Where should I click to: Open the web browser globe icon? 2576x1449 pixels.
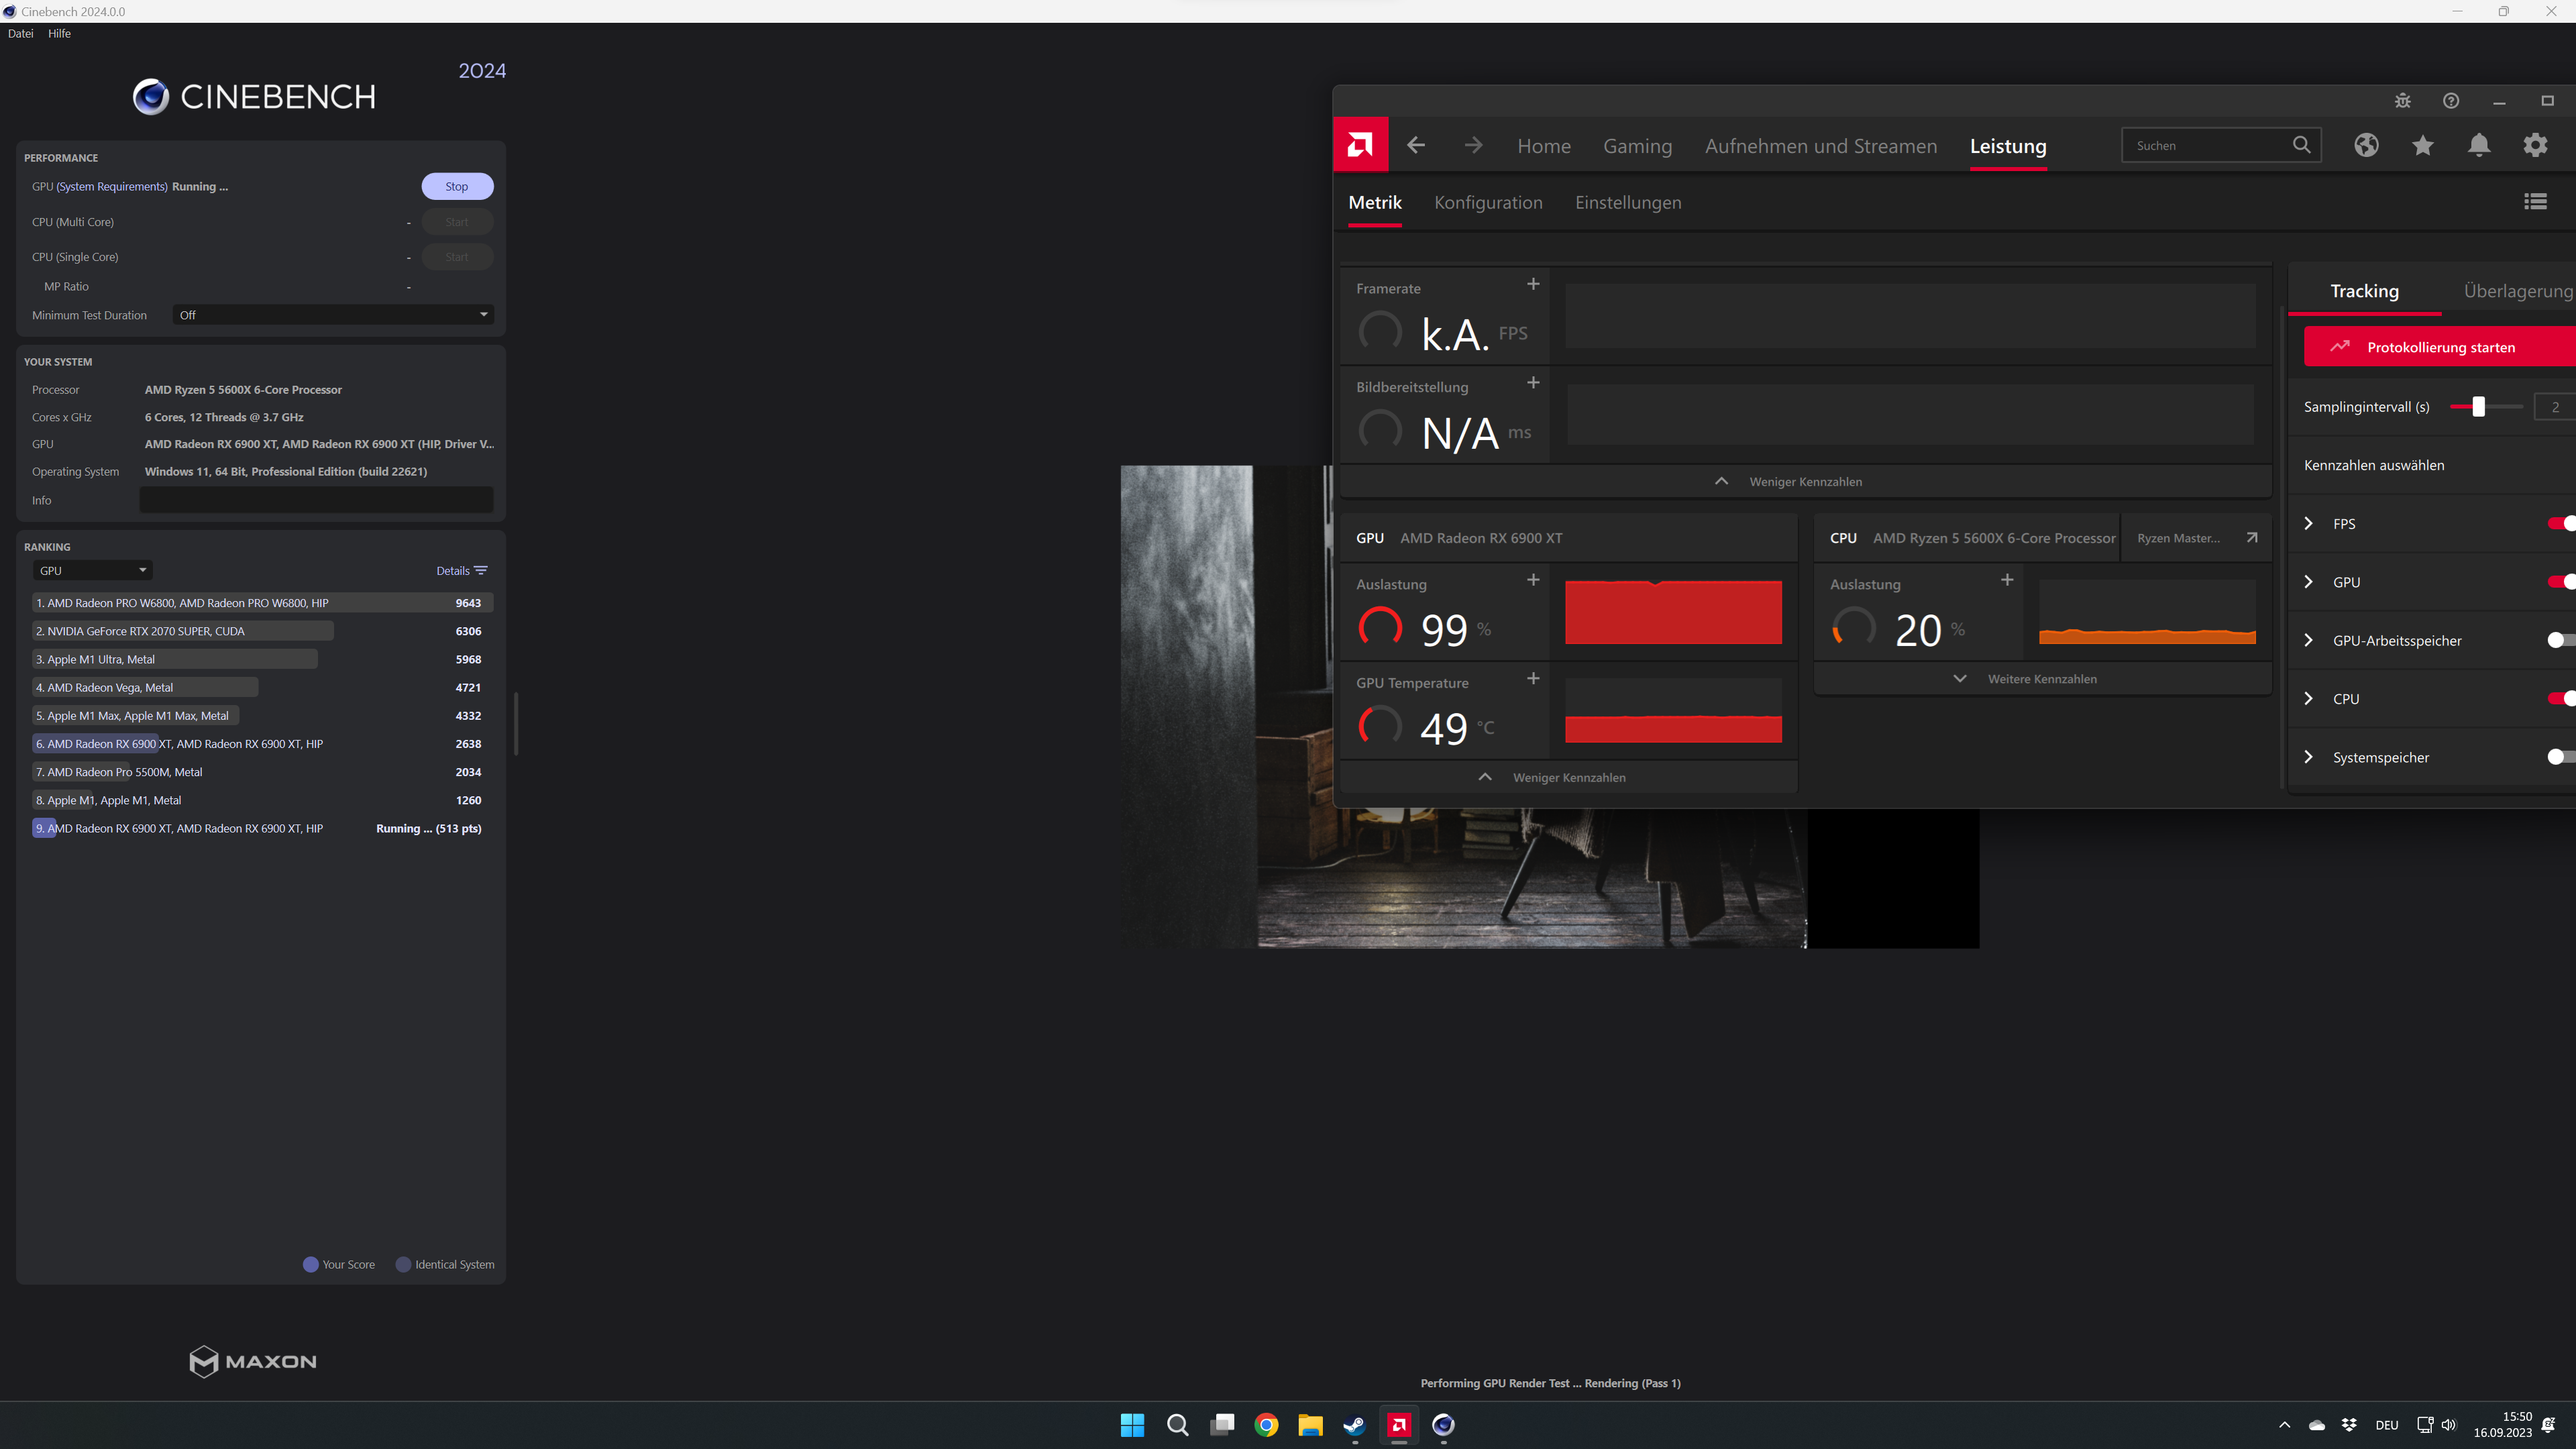2366,145
